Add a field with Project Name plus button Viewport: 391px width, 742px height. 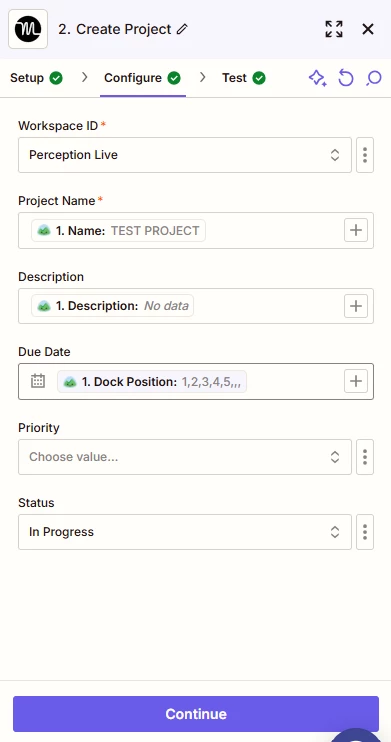356,230
